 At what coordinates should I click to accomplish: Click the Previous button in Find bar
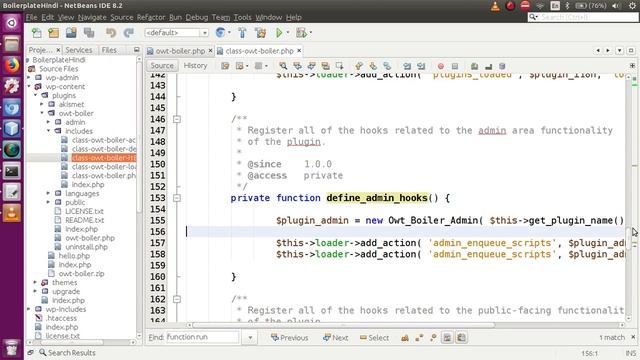[x=289, y=338]
